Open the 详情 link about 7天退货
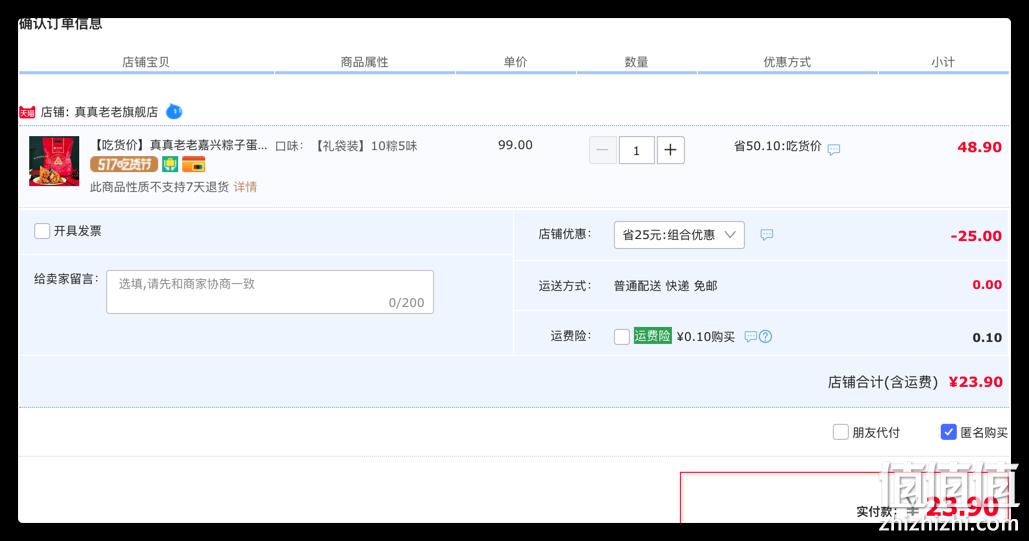This screenshot has height=541, width=1029. (x=245, y=187)
